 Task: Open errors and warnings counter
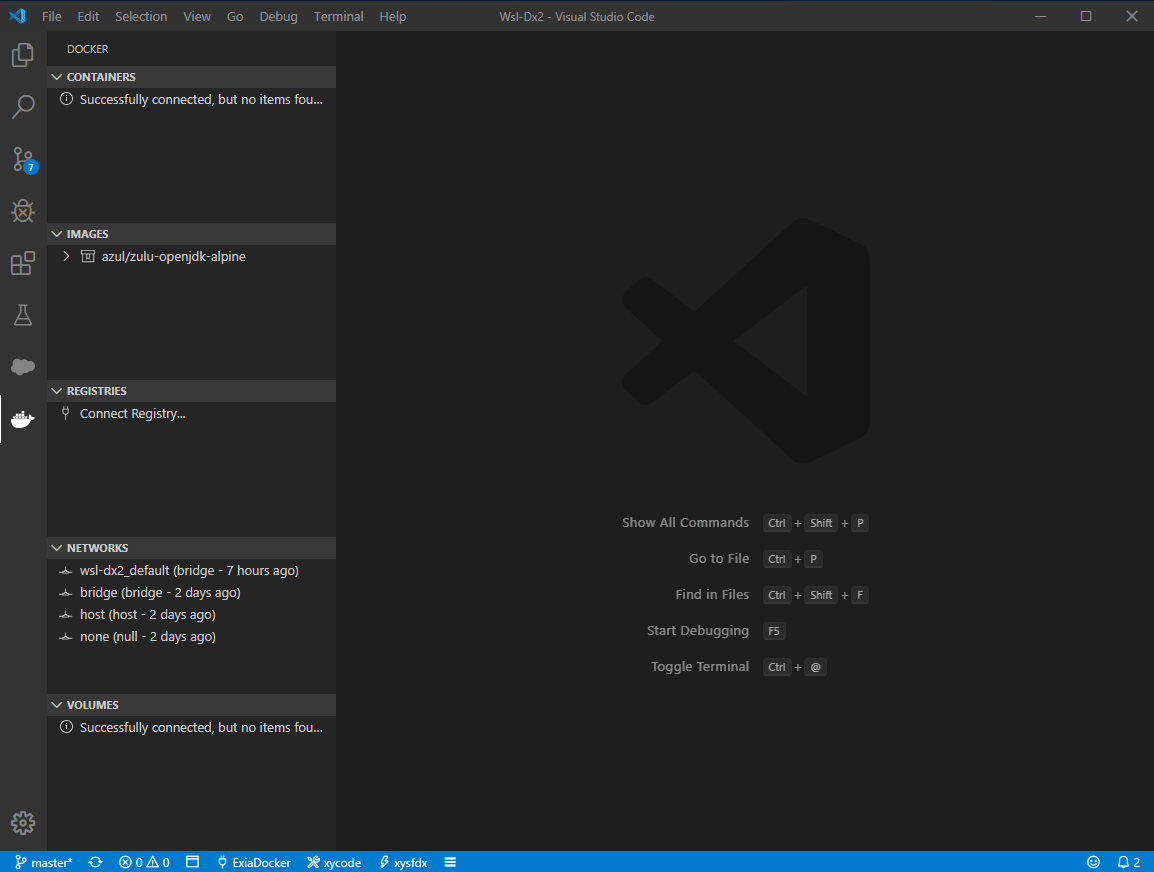(144, 862)
